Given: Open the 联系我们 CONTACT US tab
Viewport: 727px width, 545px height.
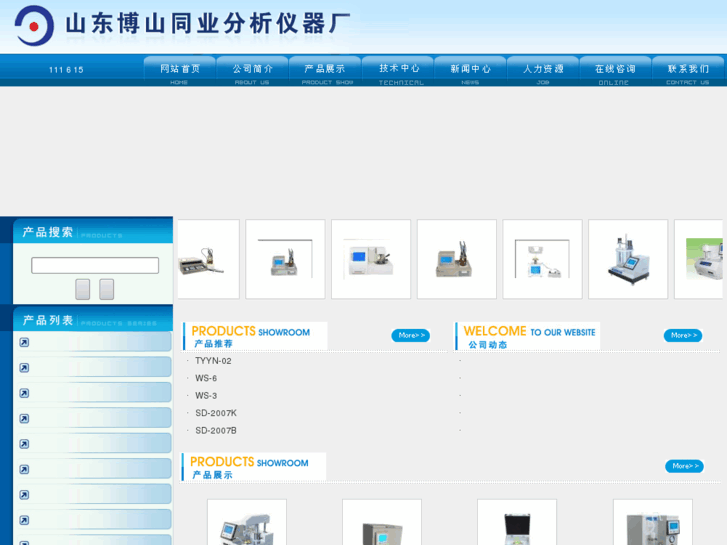Looking at the screenshot, I should (x=688, y=71).
